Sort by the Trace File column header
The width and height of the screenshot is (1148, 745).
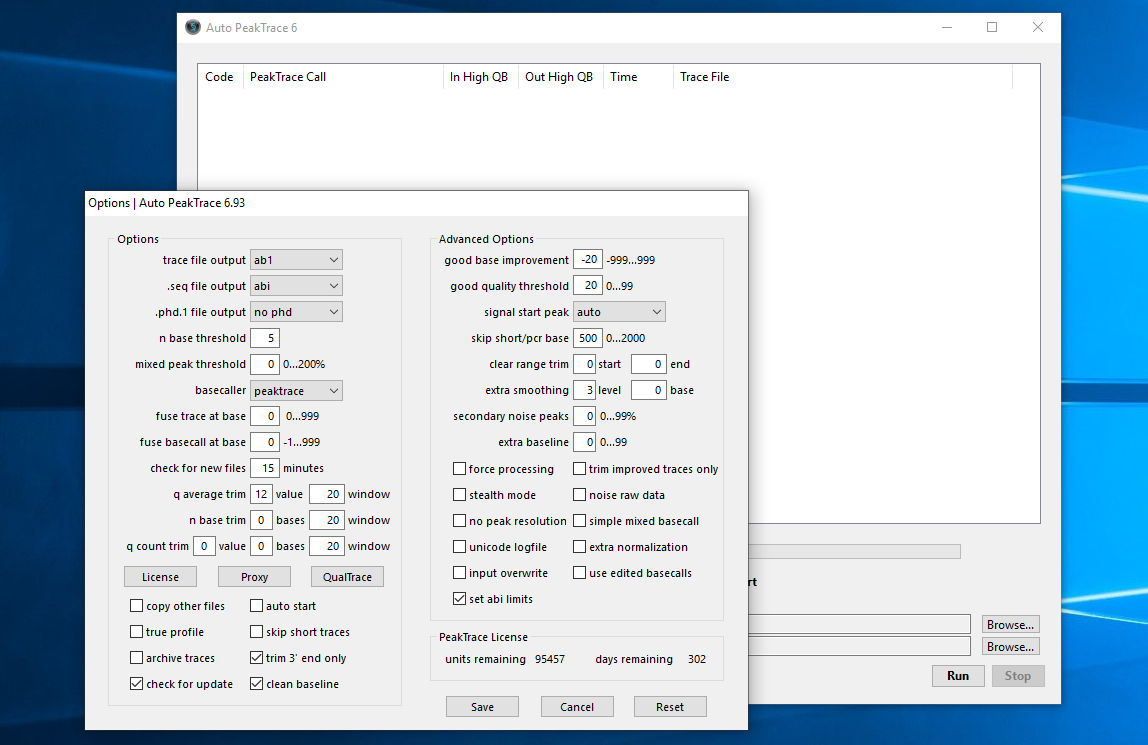point(840,77)
